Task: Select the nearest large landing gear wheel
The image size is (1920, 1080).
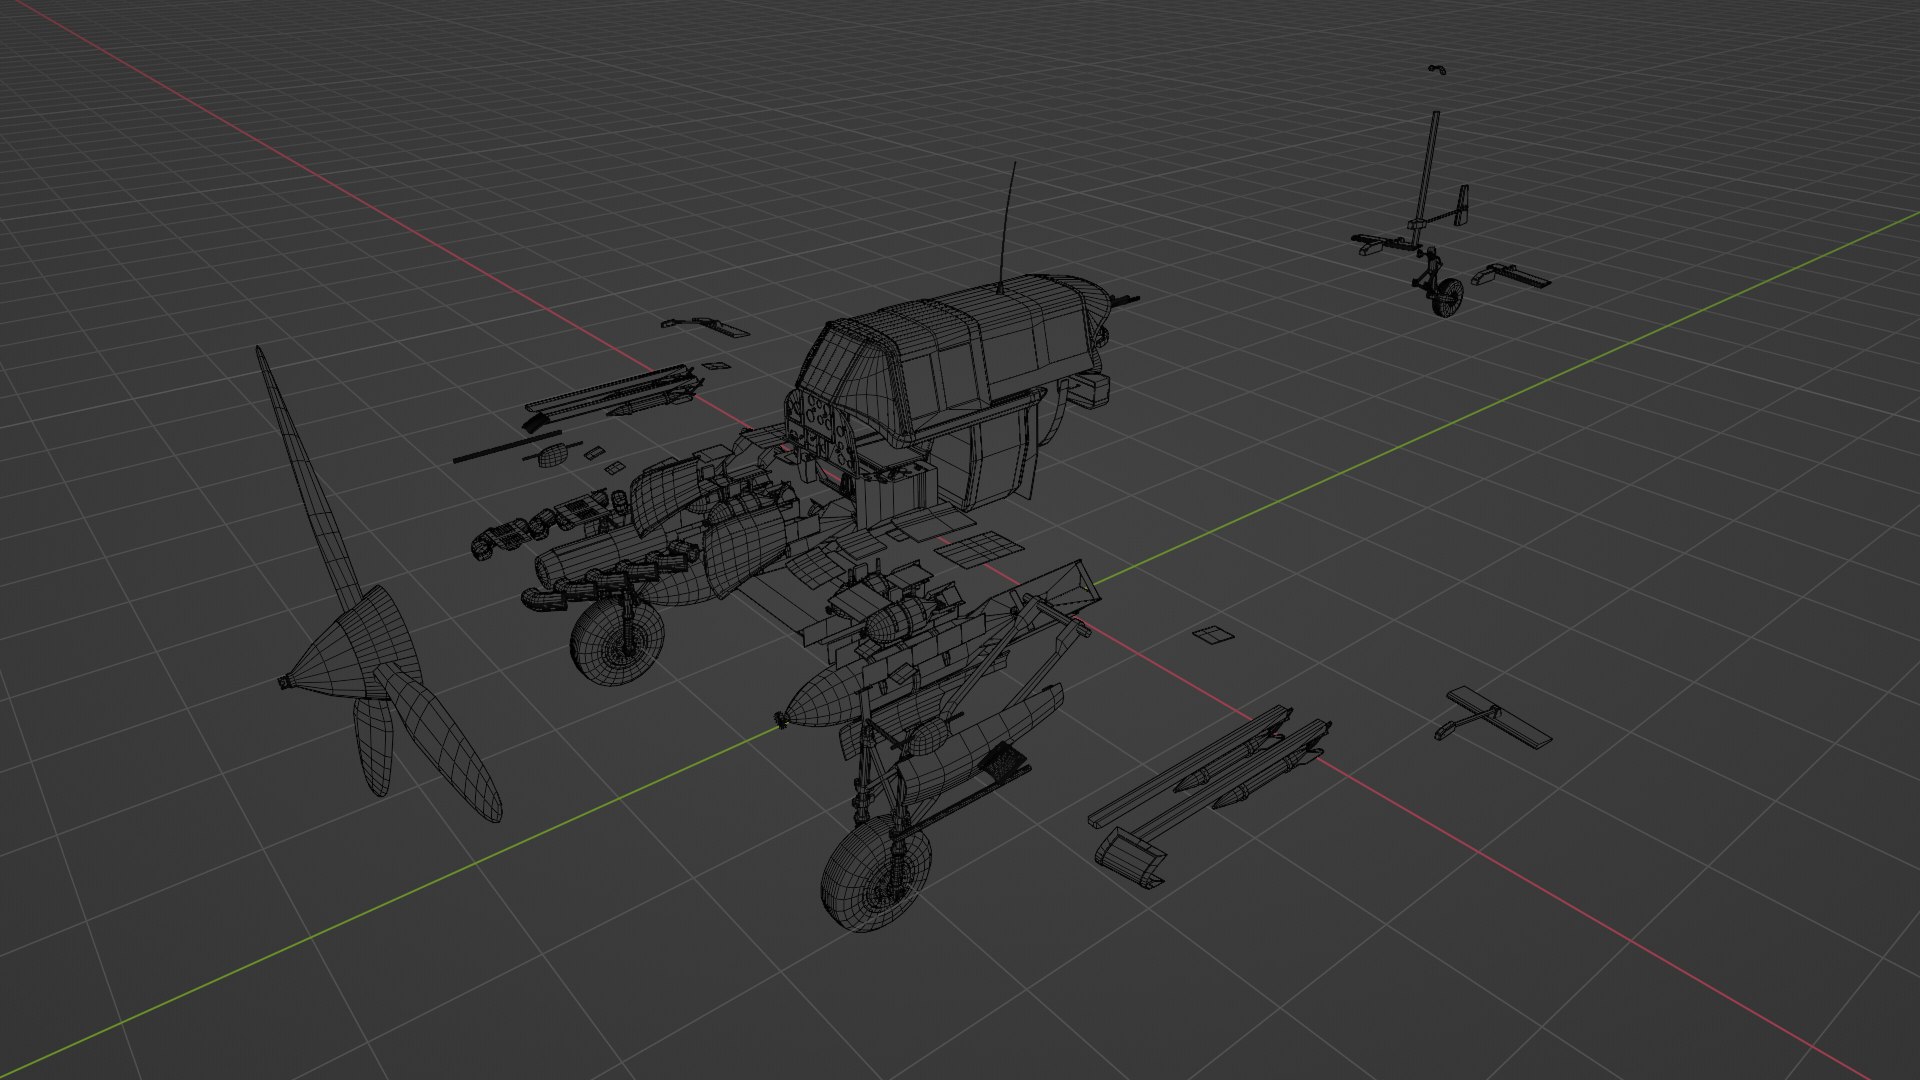Action: [x=875, y=873]
